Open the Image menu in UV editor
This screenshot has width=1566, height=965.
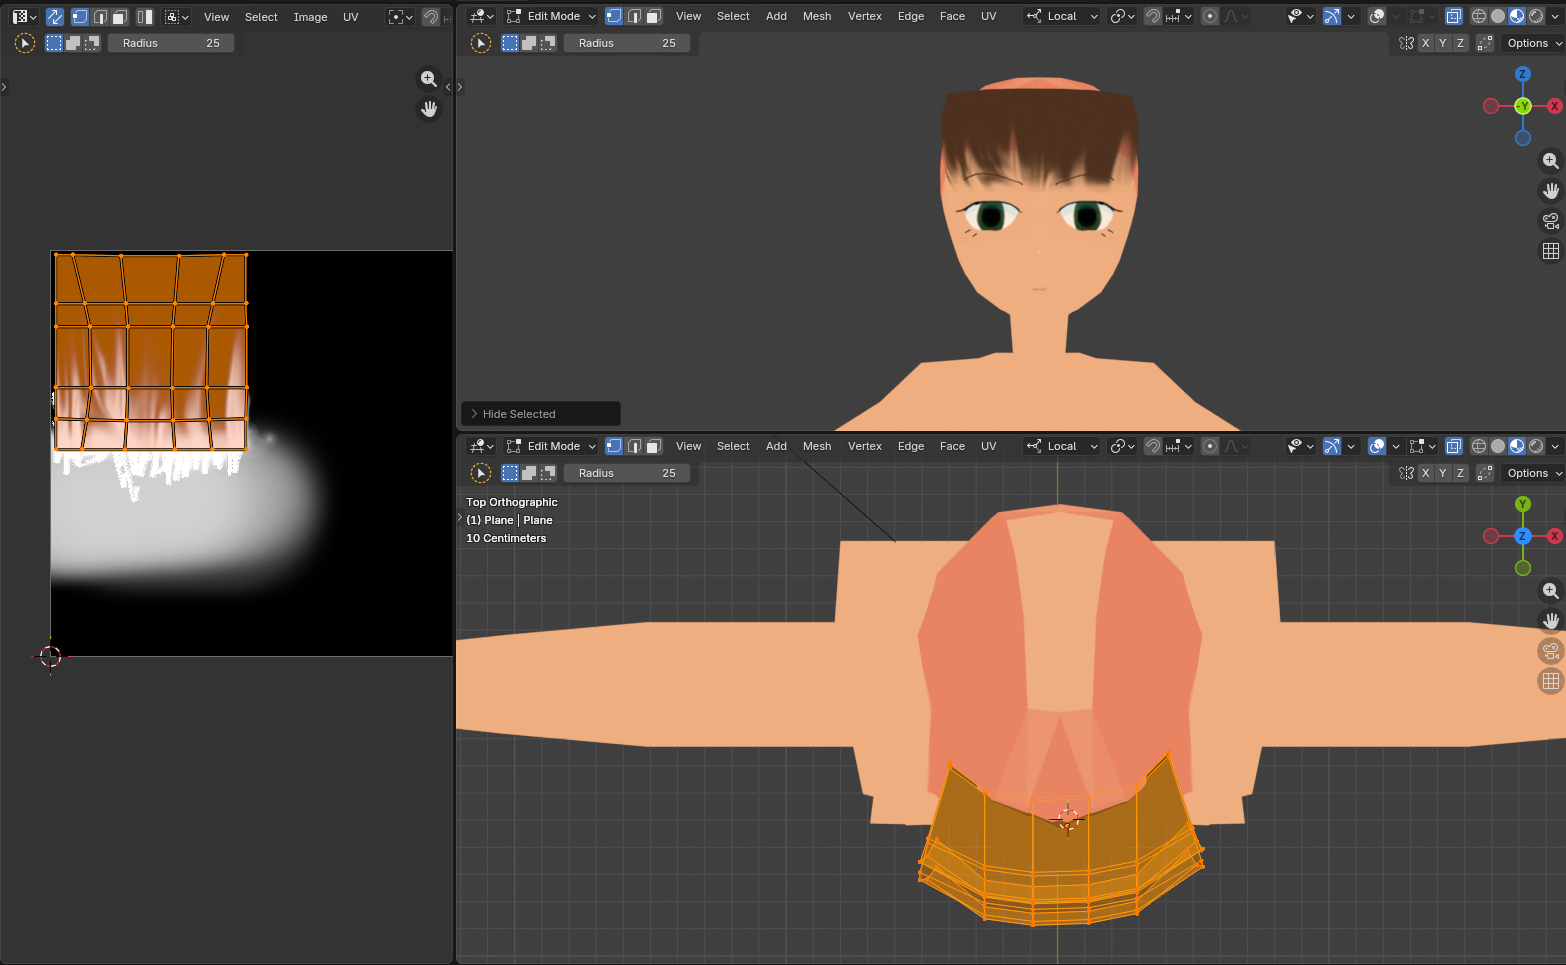tap(310, 16)
